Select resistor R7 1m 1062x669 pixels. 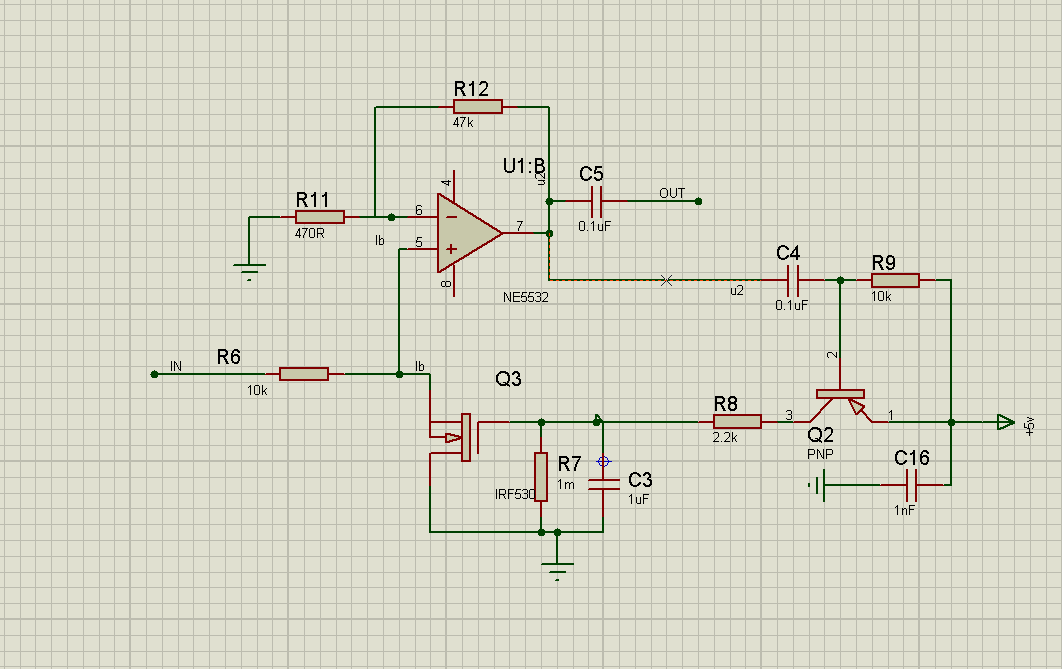pos(540,477)
